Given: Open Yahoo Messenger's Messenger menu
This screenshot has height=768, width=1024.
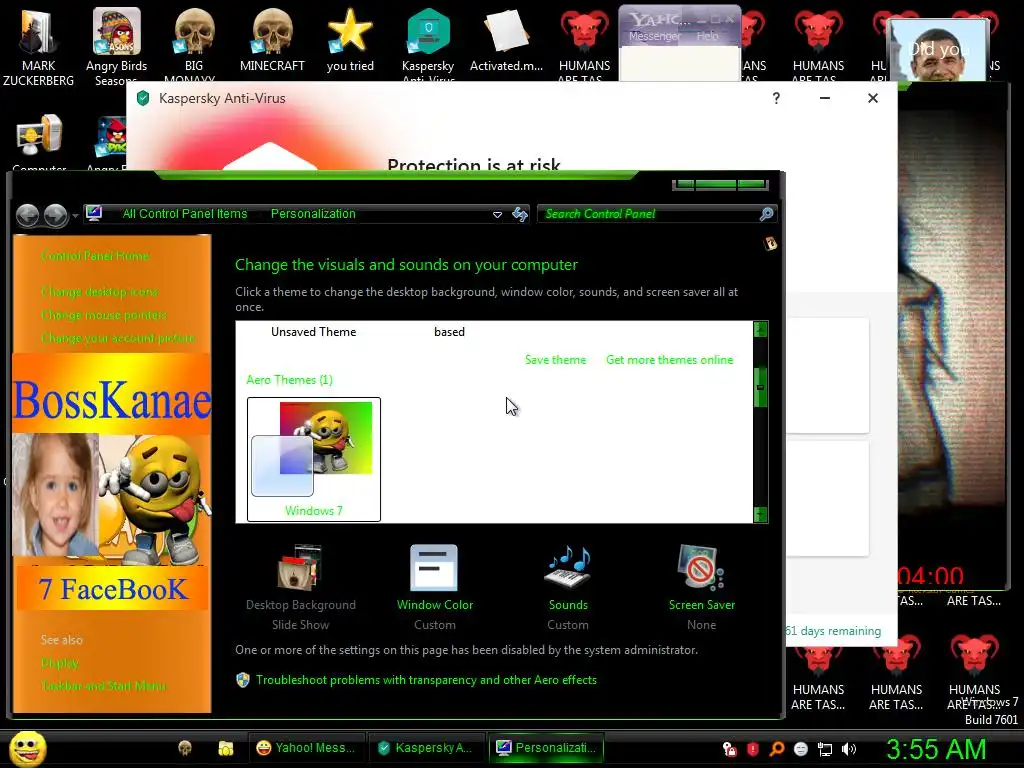Looking at the screenshot, I should [654, 37].
